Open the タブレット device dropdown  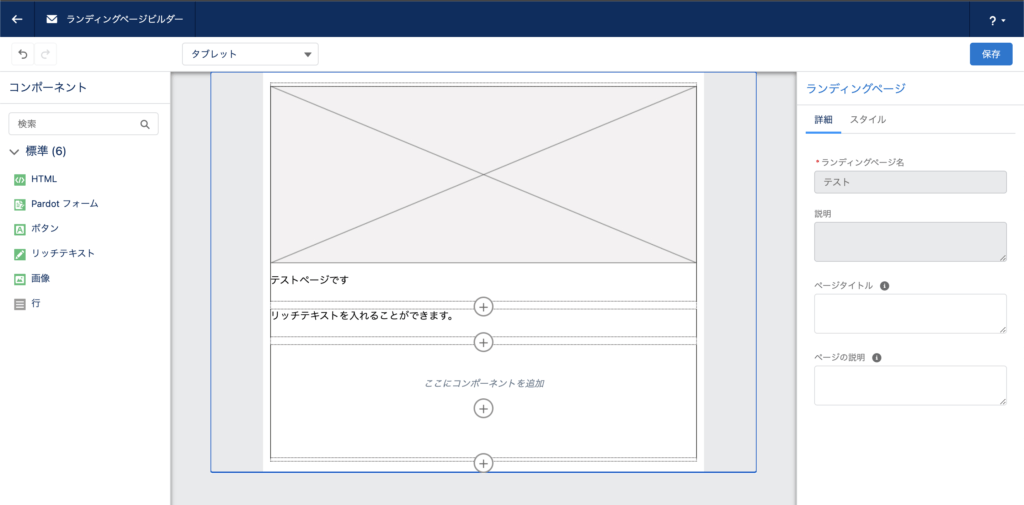pos(250,54)
